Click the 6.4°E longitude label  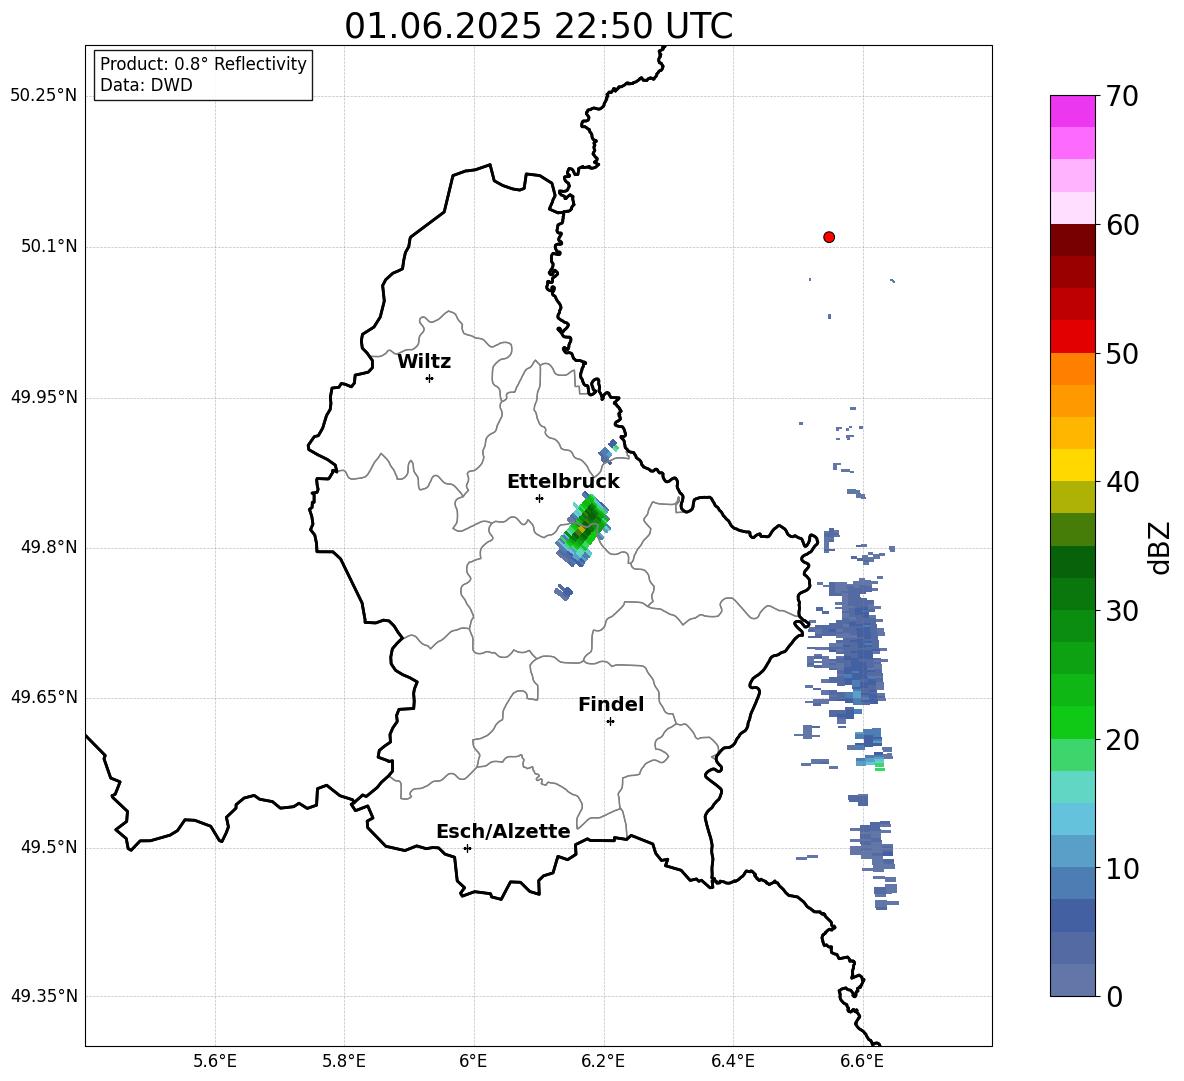[732, 1061]
